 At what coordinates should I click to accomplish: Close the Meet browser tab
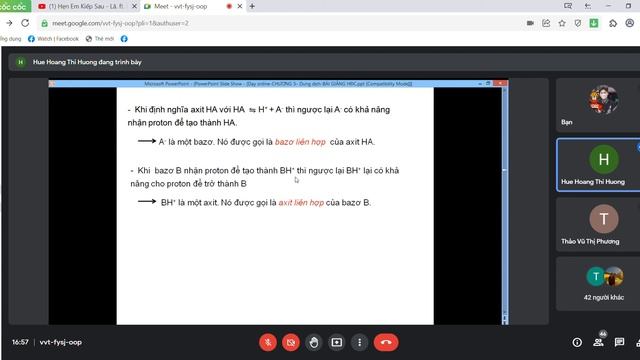[x=240, y=6]
